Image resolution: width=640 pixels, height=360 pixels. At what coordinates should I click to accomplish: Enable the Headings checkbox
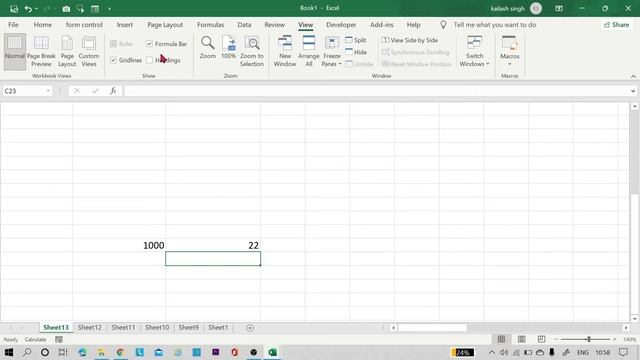click(149, 60)
